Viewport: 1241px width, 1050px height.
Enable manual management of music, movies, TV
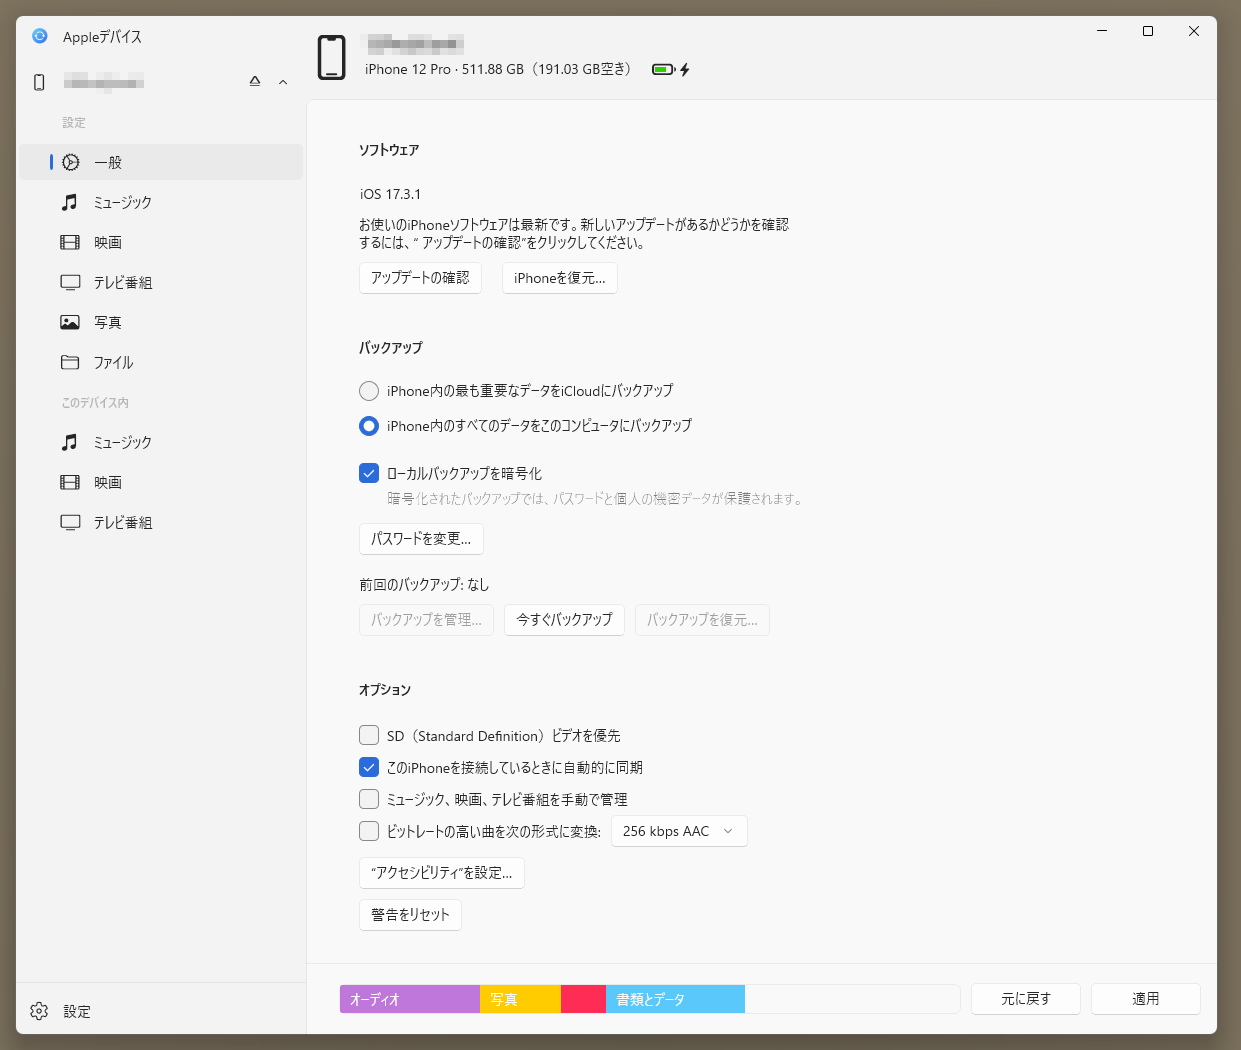click(x=369, y=799)
